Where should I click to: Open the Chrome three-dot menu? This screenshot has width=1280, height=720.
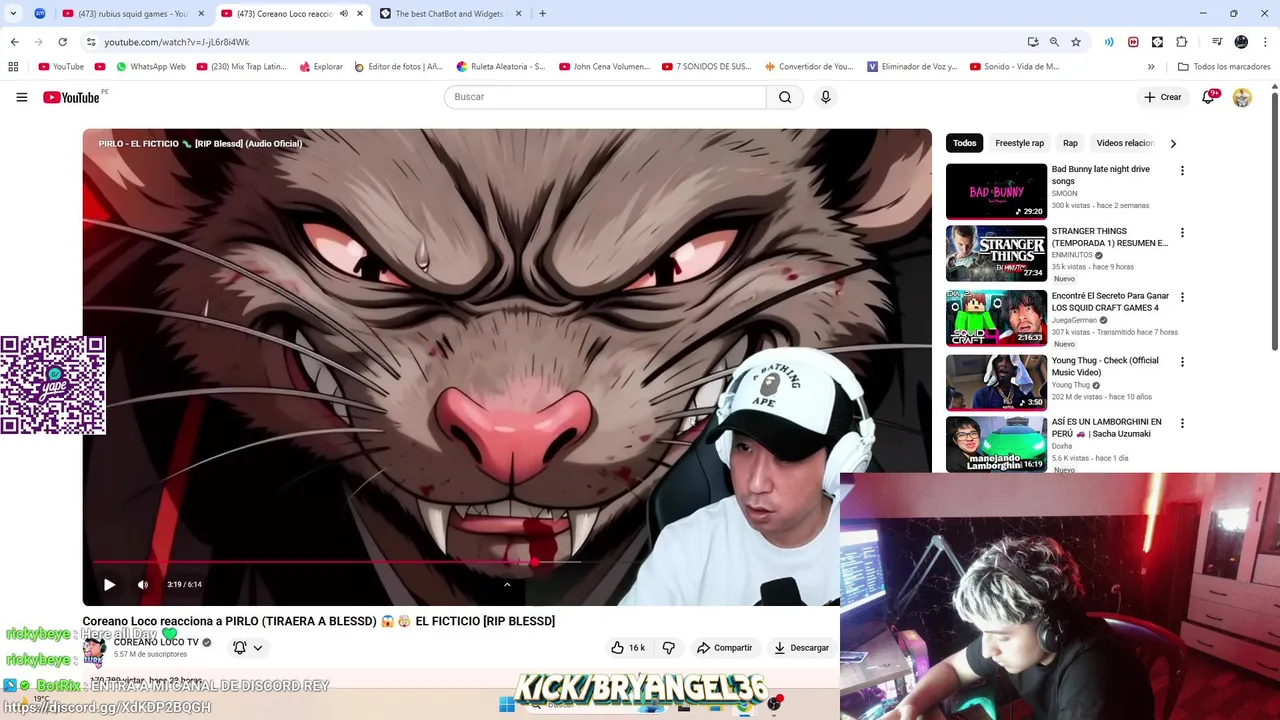[1265, 42]
